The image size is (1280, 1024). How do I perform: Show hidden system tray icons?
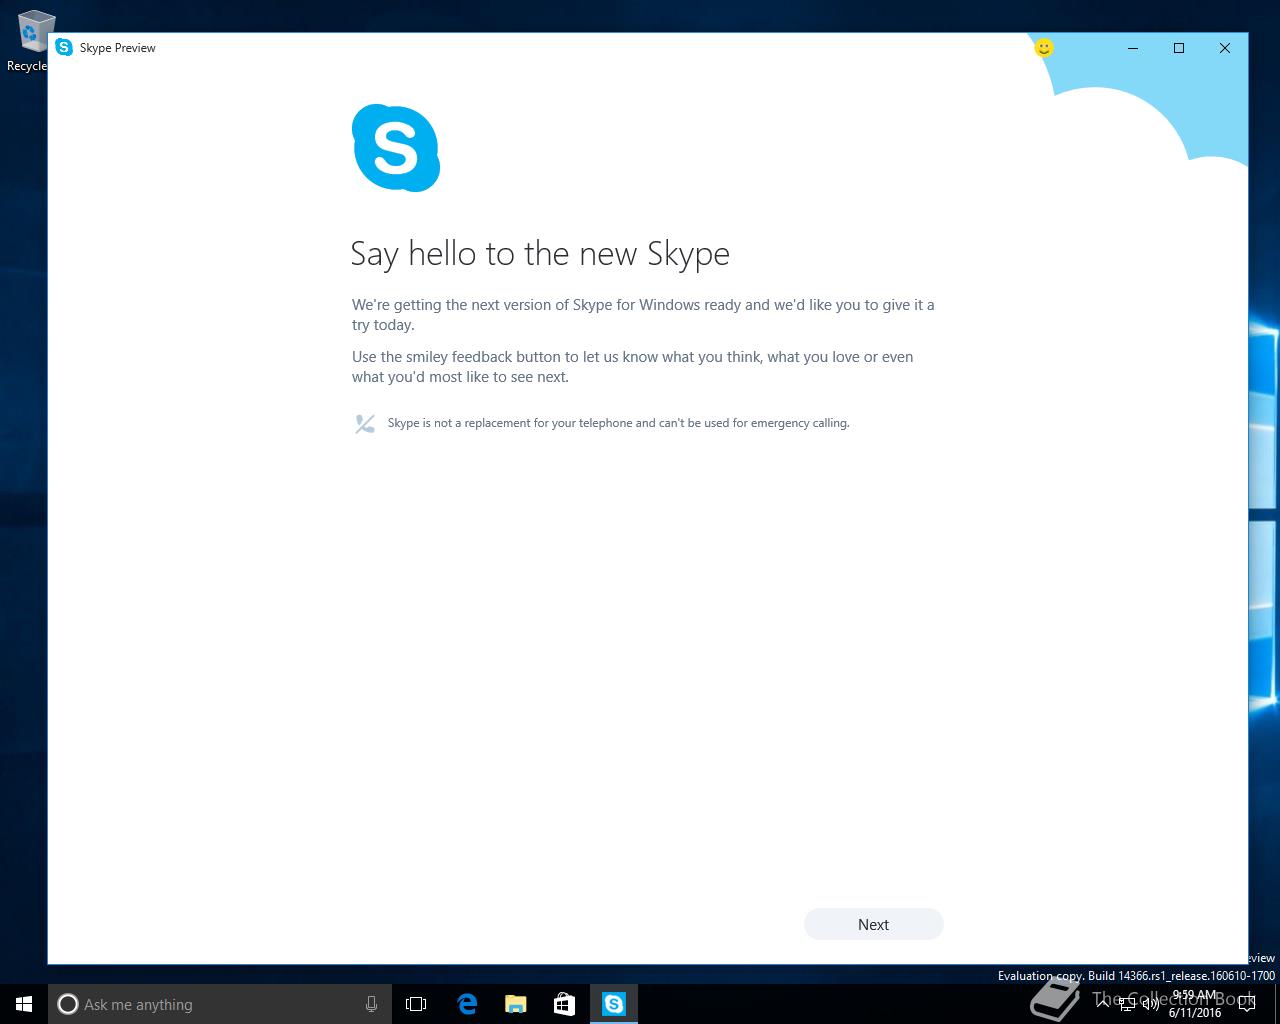point(1103,1004)
